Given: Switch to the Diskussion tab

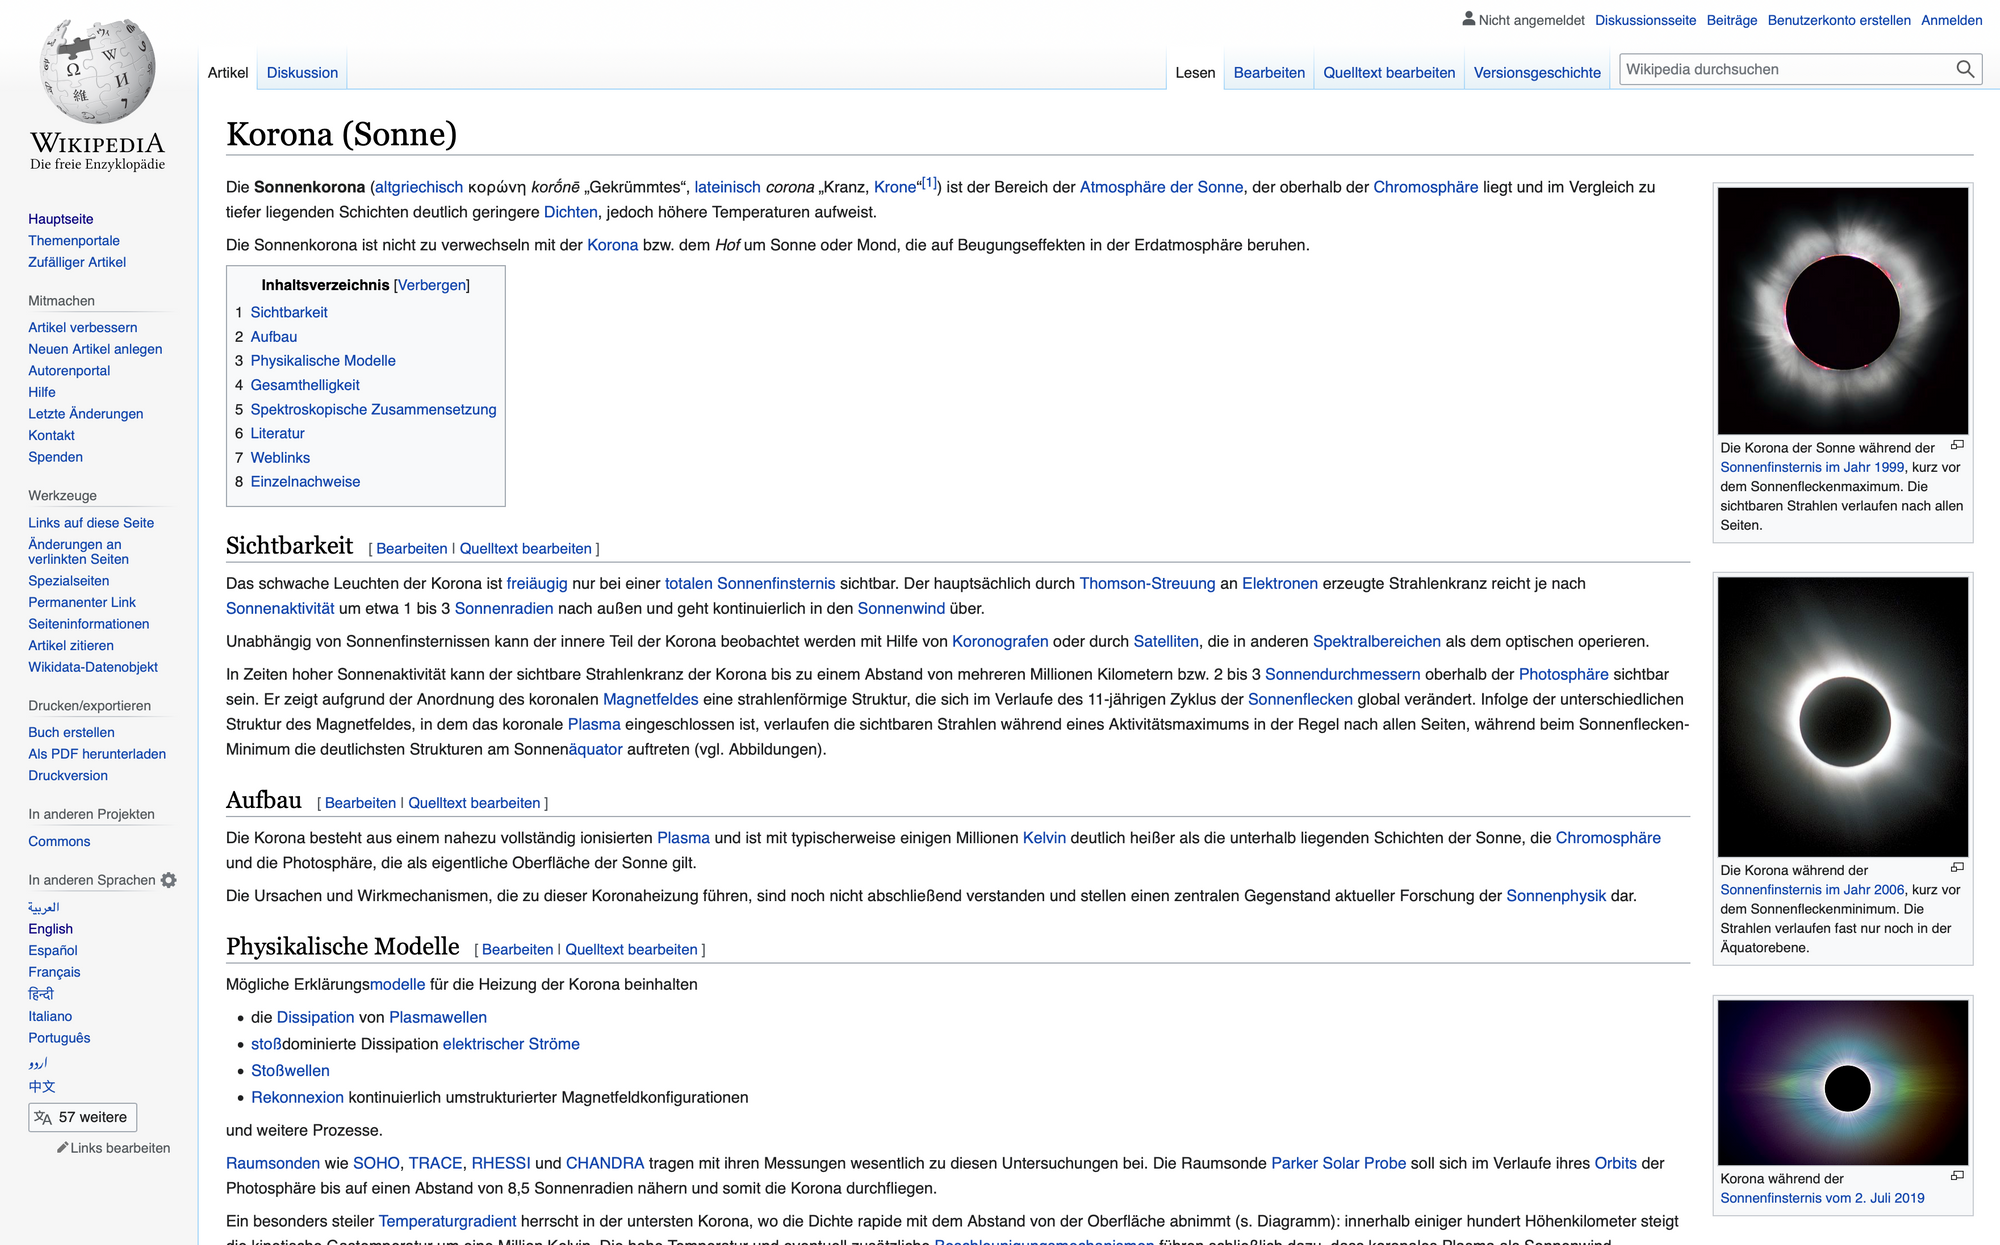Looking at the screenshot, I should (302, 72).
